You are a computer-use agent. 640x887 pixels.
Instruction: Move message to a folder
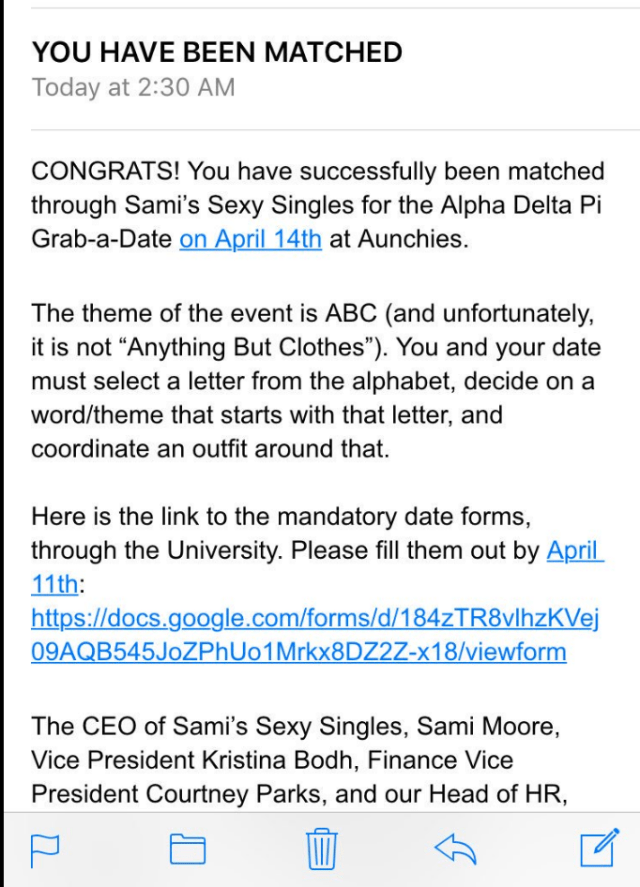[187, 849]
